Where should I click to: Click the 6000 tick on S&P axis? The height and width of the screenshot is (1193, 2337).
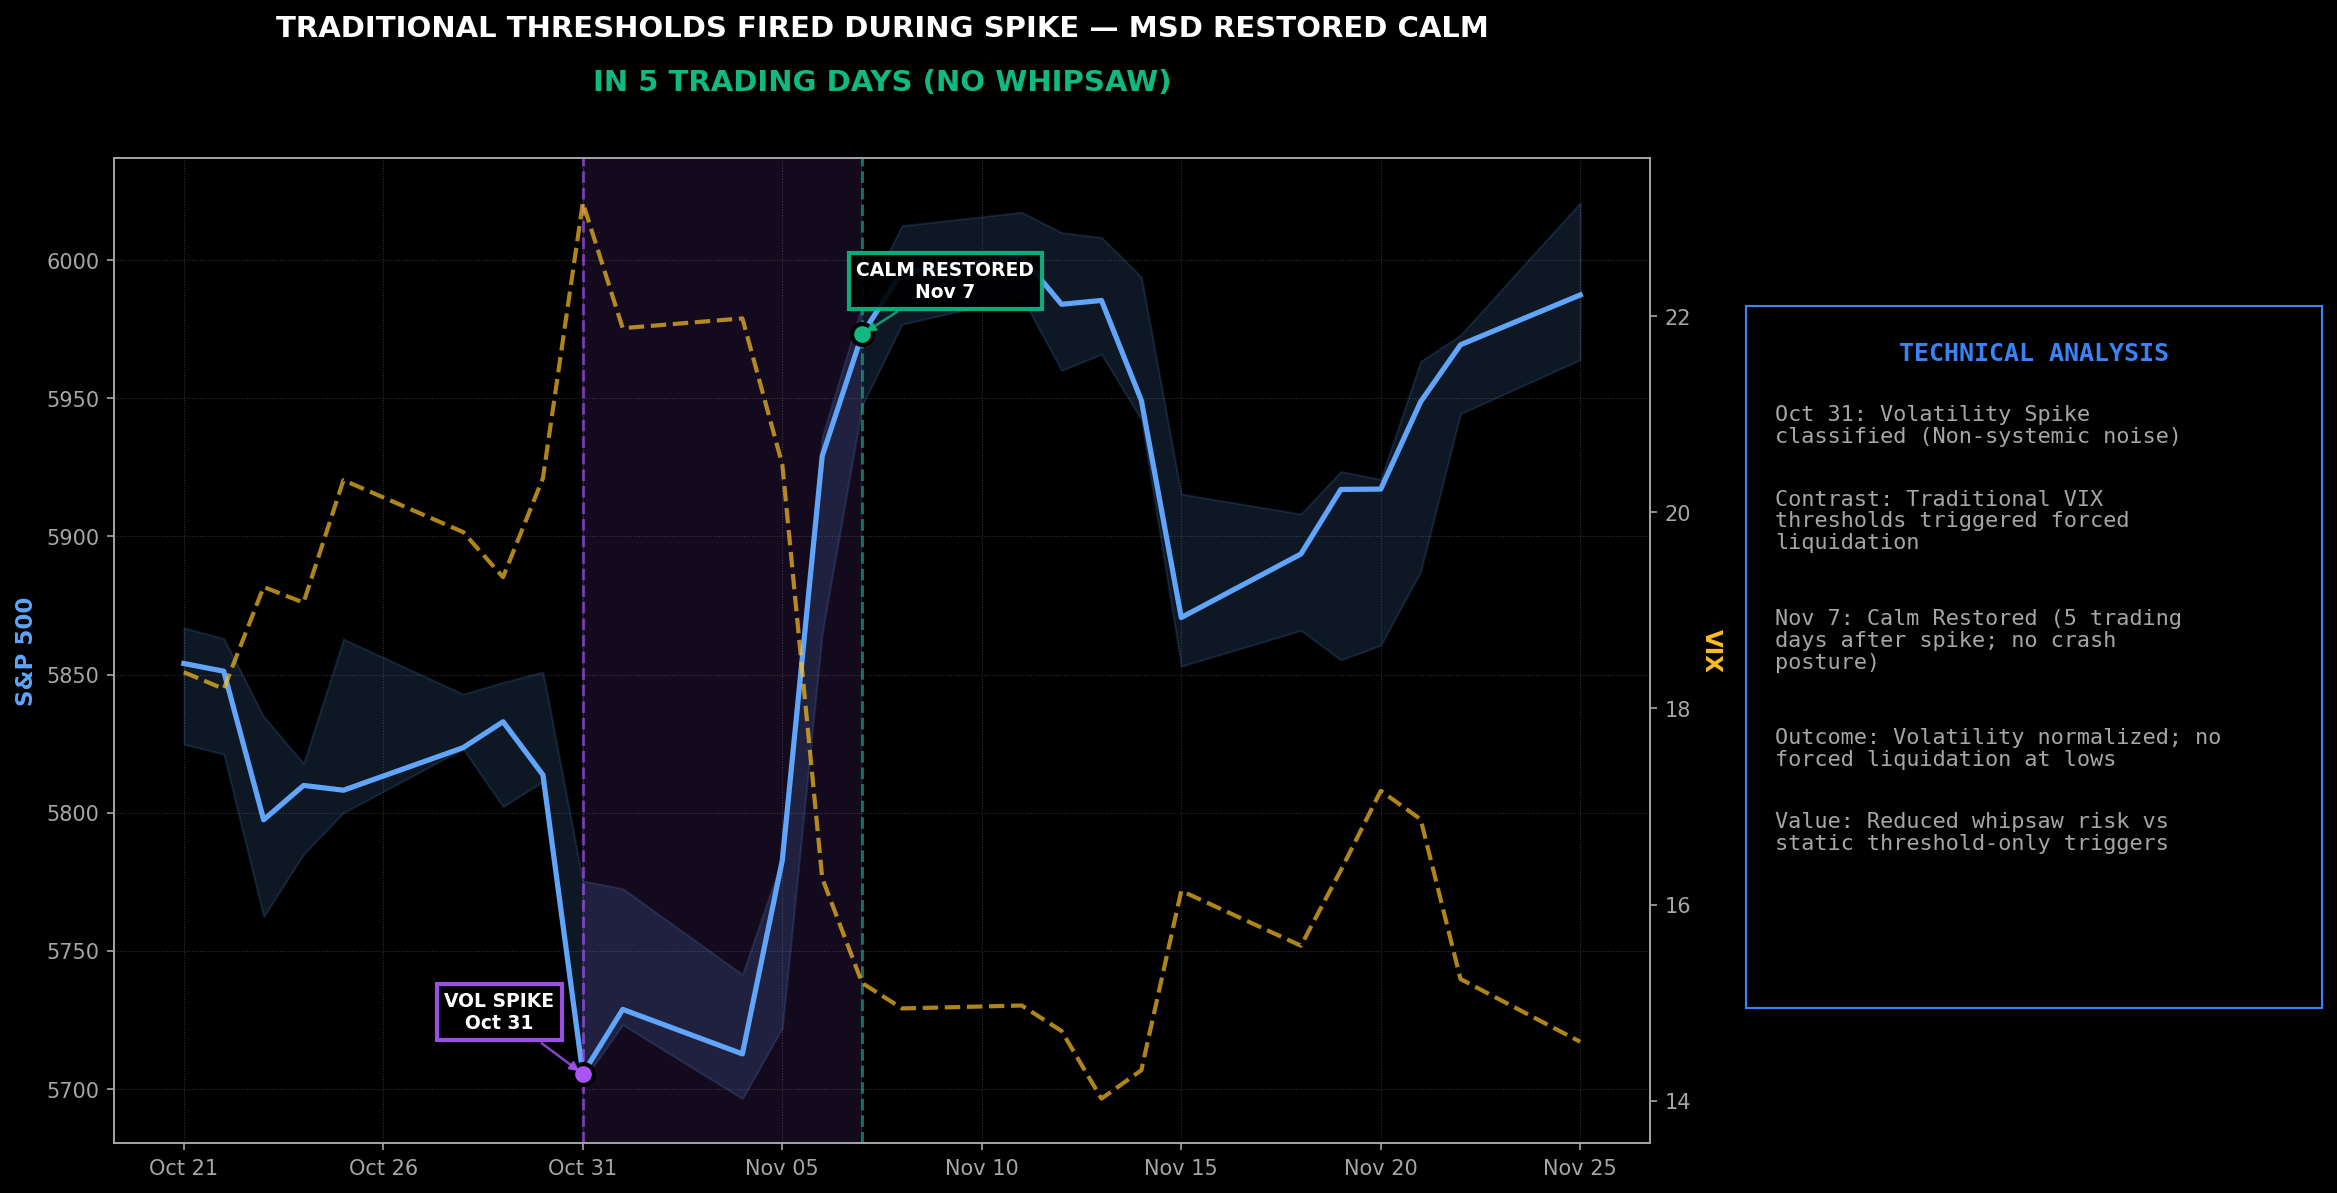[73, 262]
